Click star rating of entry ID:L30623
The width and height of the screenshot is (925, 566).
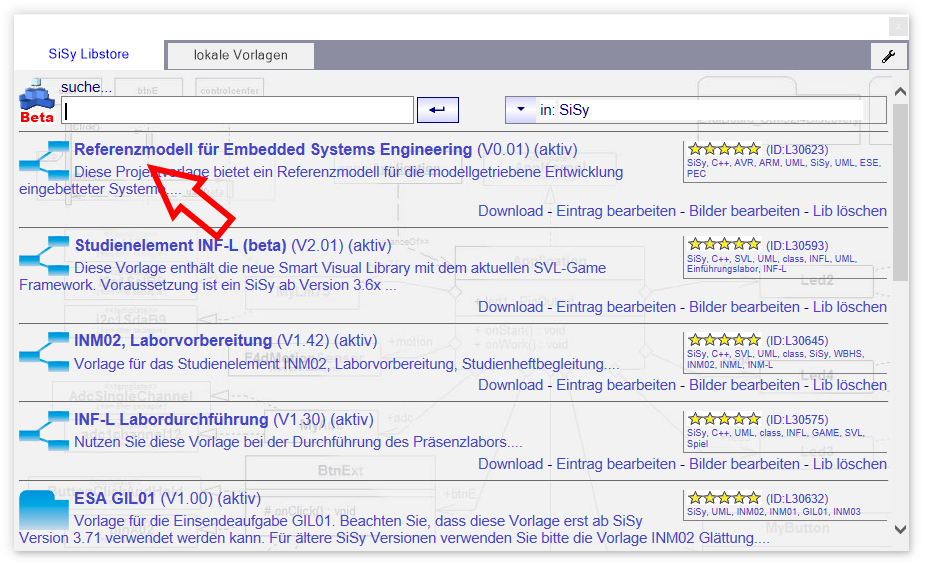point(724,149)
